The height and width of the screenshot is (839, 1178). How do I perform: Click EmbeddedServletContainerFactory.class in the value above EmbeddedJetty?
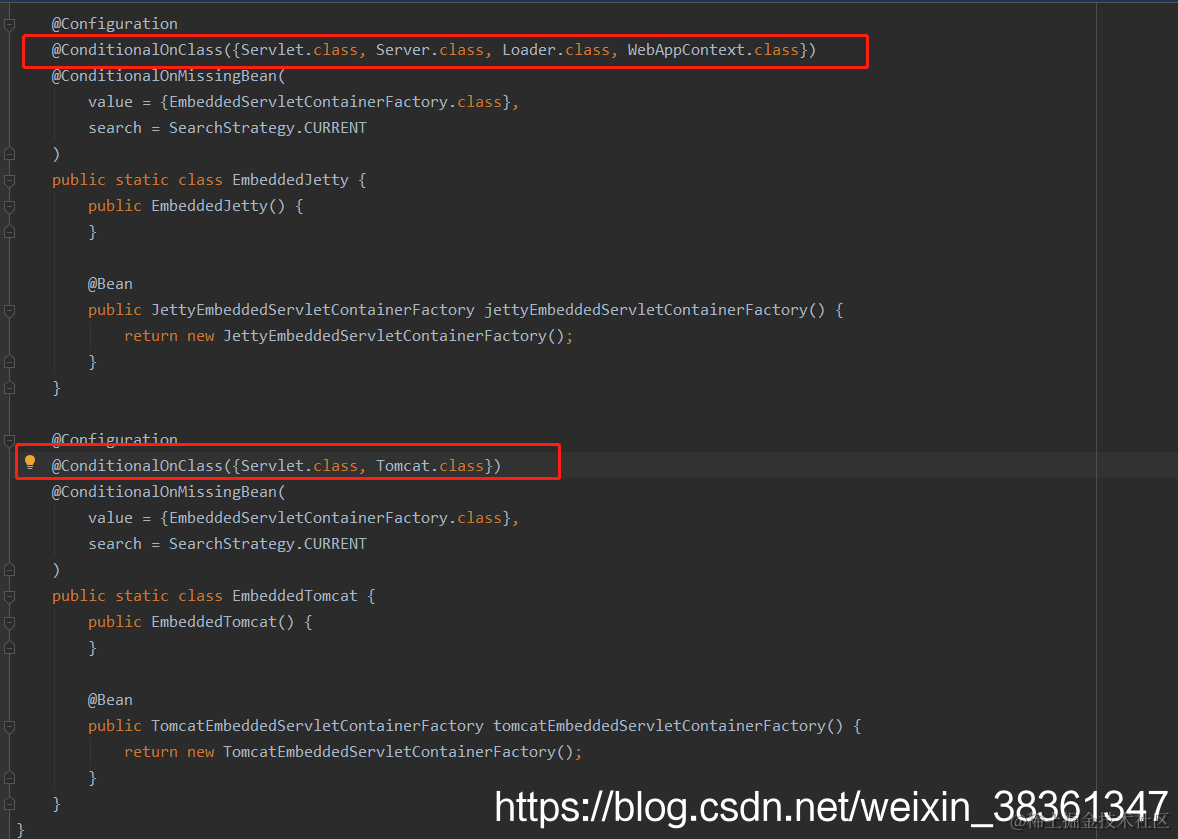[x=335, y=101]
